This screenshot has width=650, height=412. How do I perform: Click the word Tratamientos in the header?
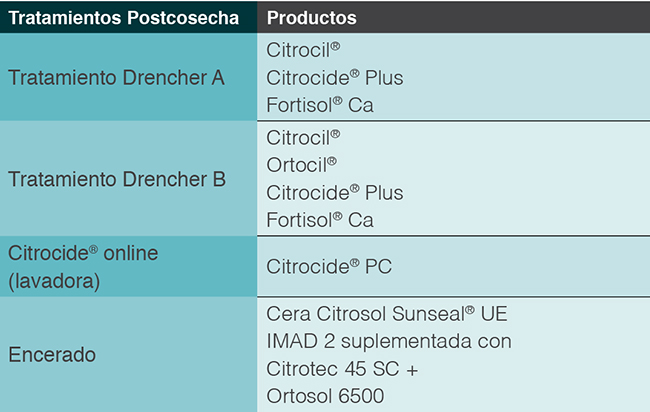click(x=67, y=19)
